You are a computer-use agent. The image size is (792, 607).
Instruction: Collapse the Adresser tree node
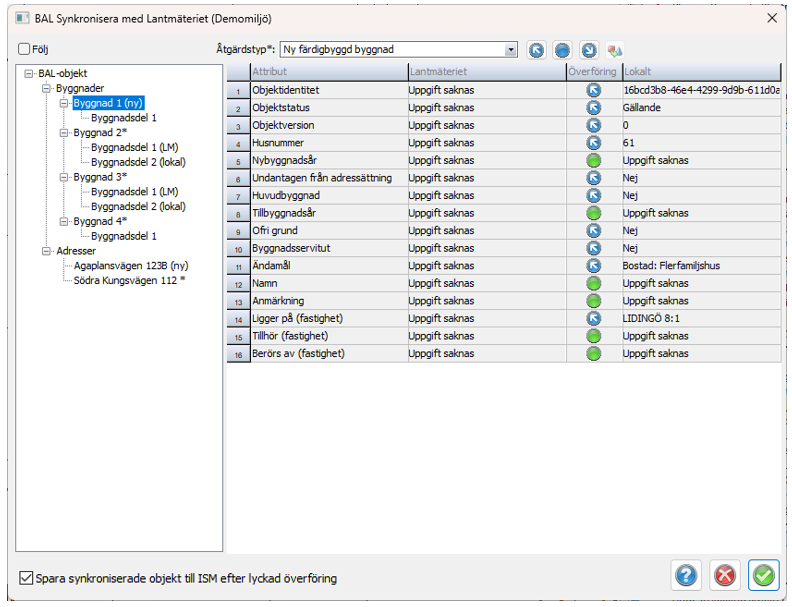click(46, 251)
